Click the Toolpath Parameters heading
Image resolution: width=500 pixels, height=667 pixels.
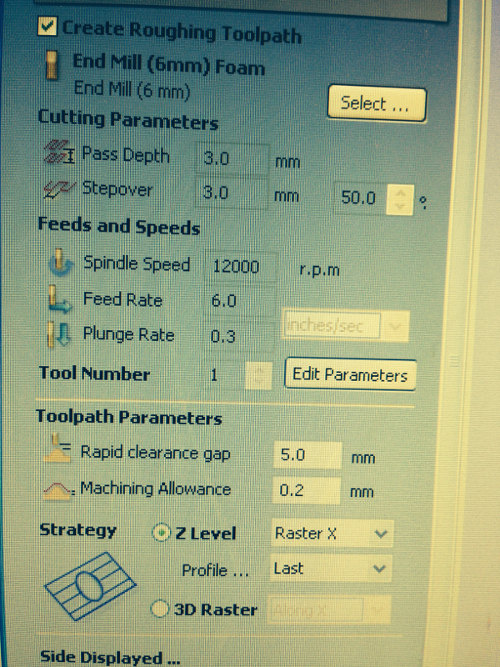129,417
